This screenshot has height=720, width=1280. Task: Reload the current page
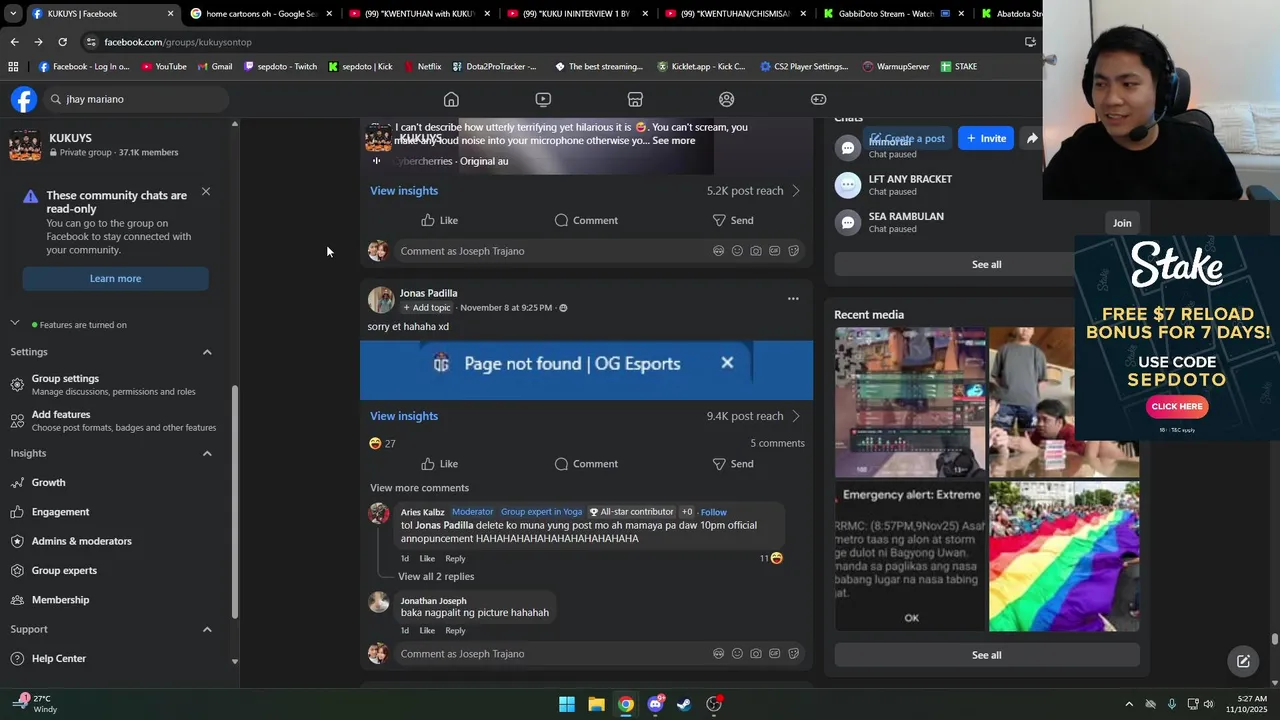[x=62, y=42]
